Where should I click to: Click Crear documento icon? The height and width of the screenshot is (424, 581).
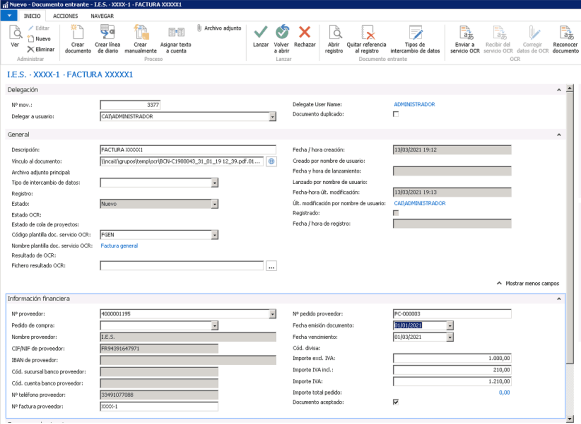77,32
